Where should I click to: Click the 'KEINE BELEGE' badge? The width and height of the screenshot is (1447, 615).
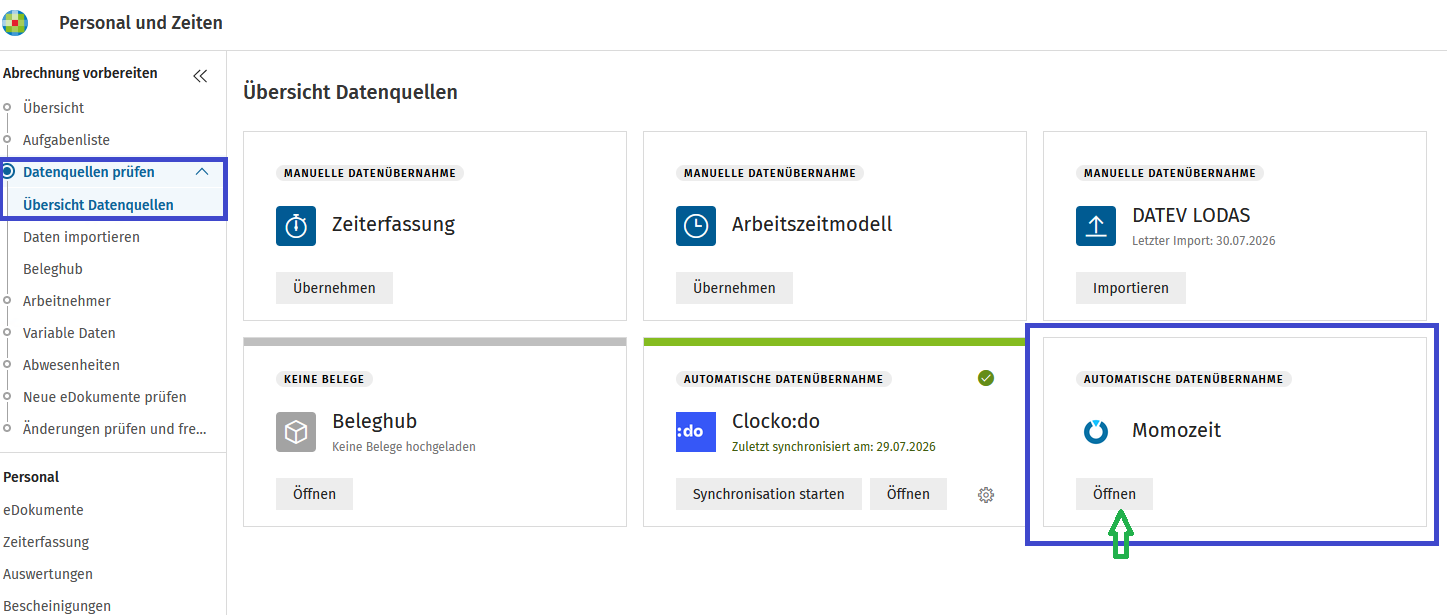click(x=324, y=379)
